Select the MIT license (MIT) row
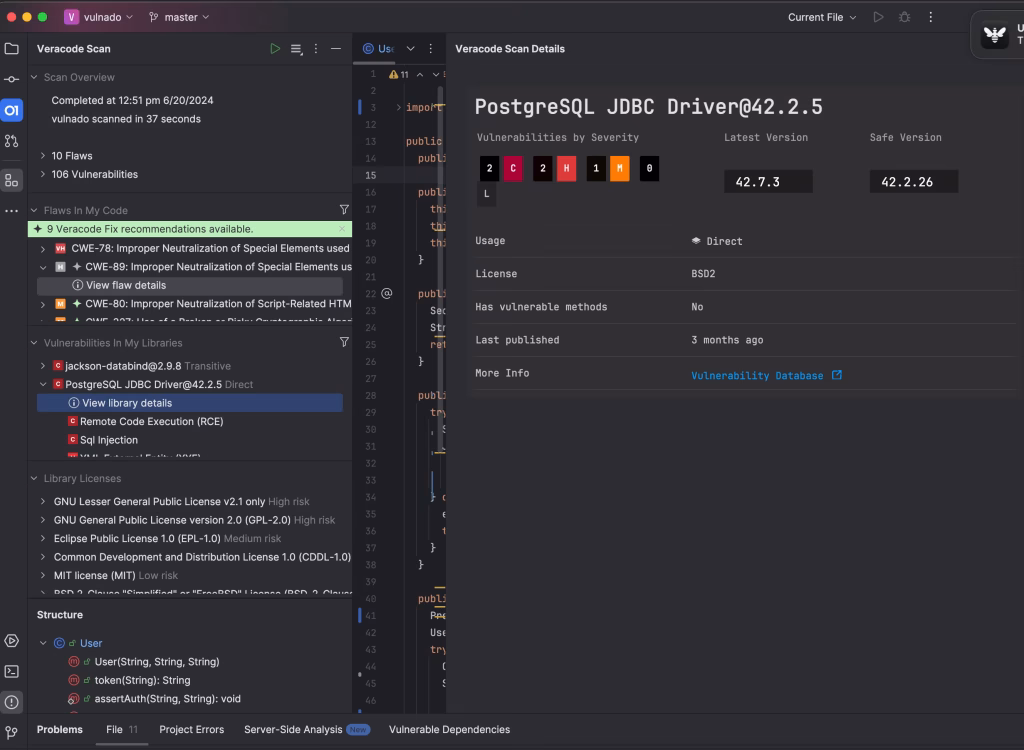 (116, 575)
